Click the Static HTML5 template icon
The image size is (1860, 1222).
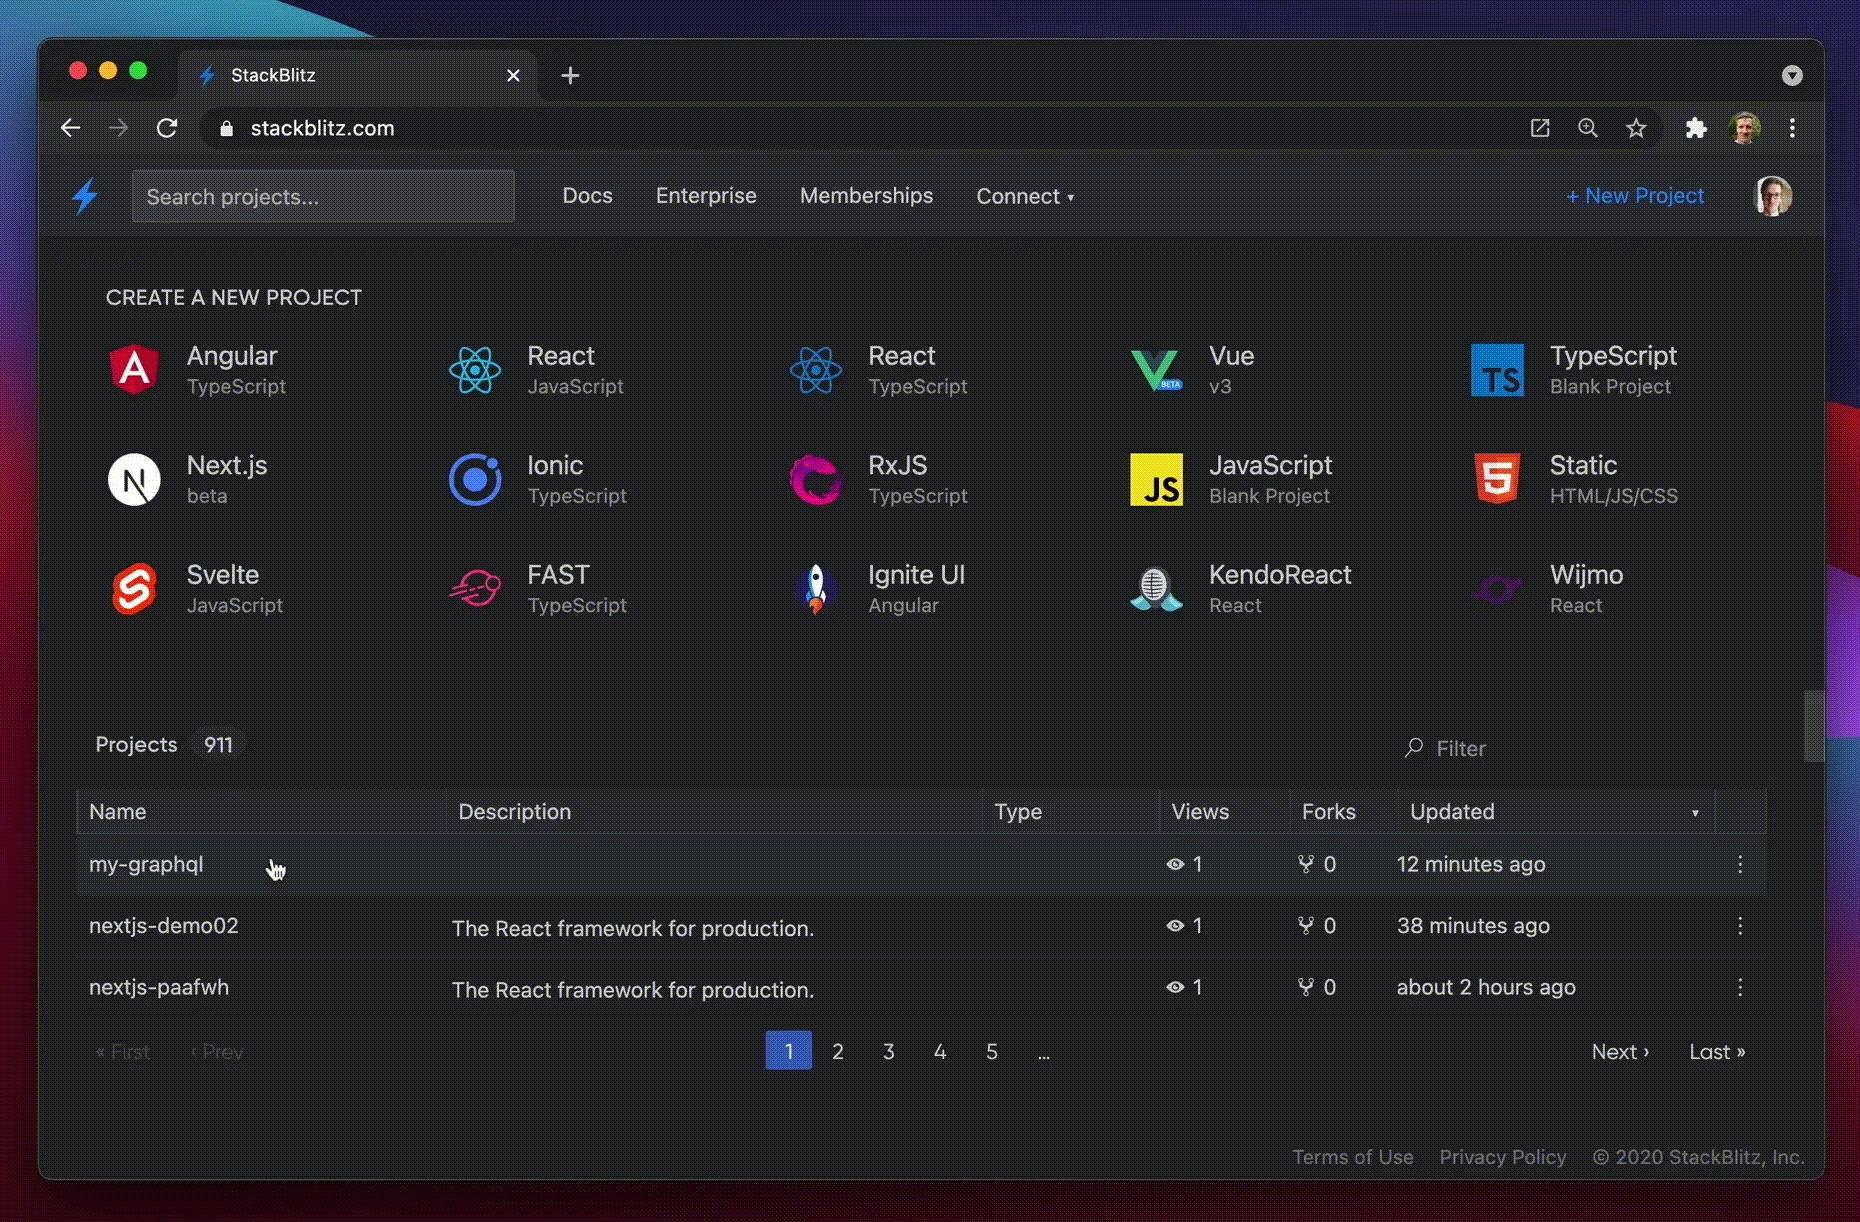[1497, 480]
